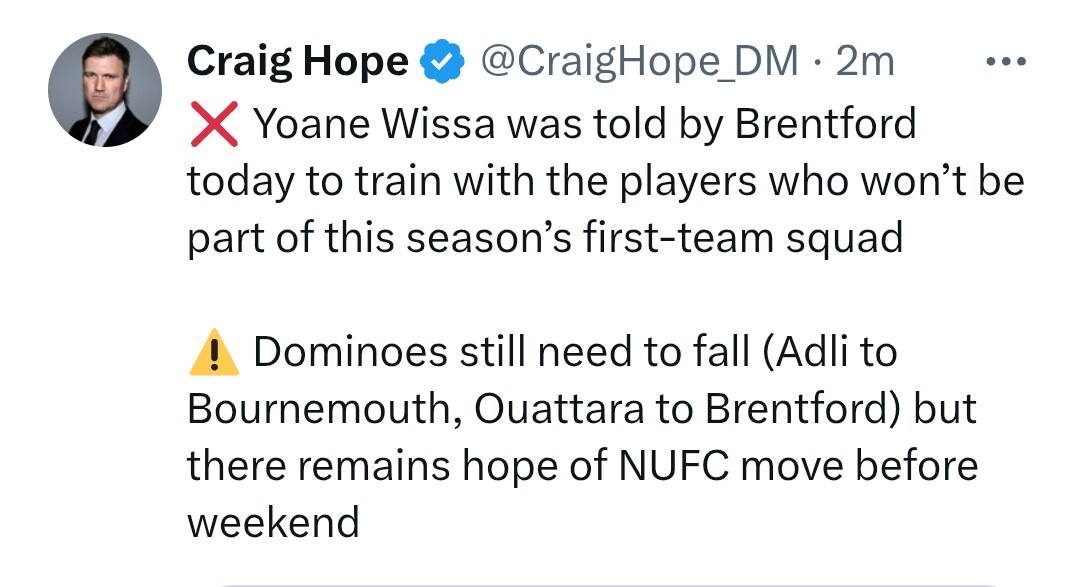Open Craig Hope's profile picture
The height and width of the screenshot is (587, 1079).
point(105,89)
